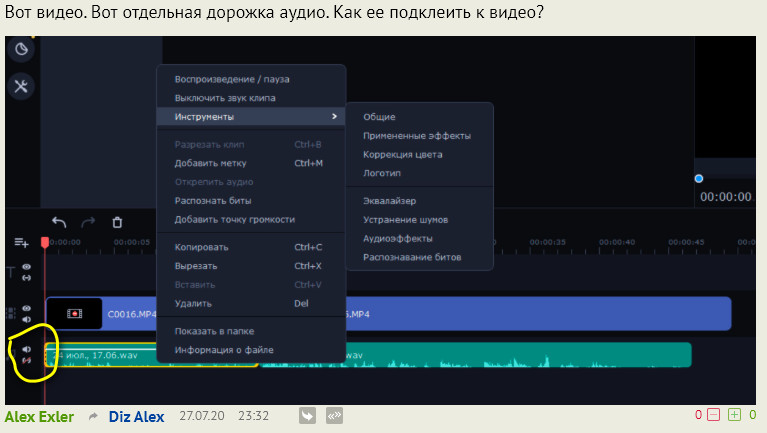
Task: Open 'Примененные эффекты' submenu item
Action: coord(419,136)
